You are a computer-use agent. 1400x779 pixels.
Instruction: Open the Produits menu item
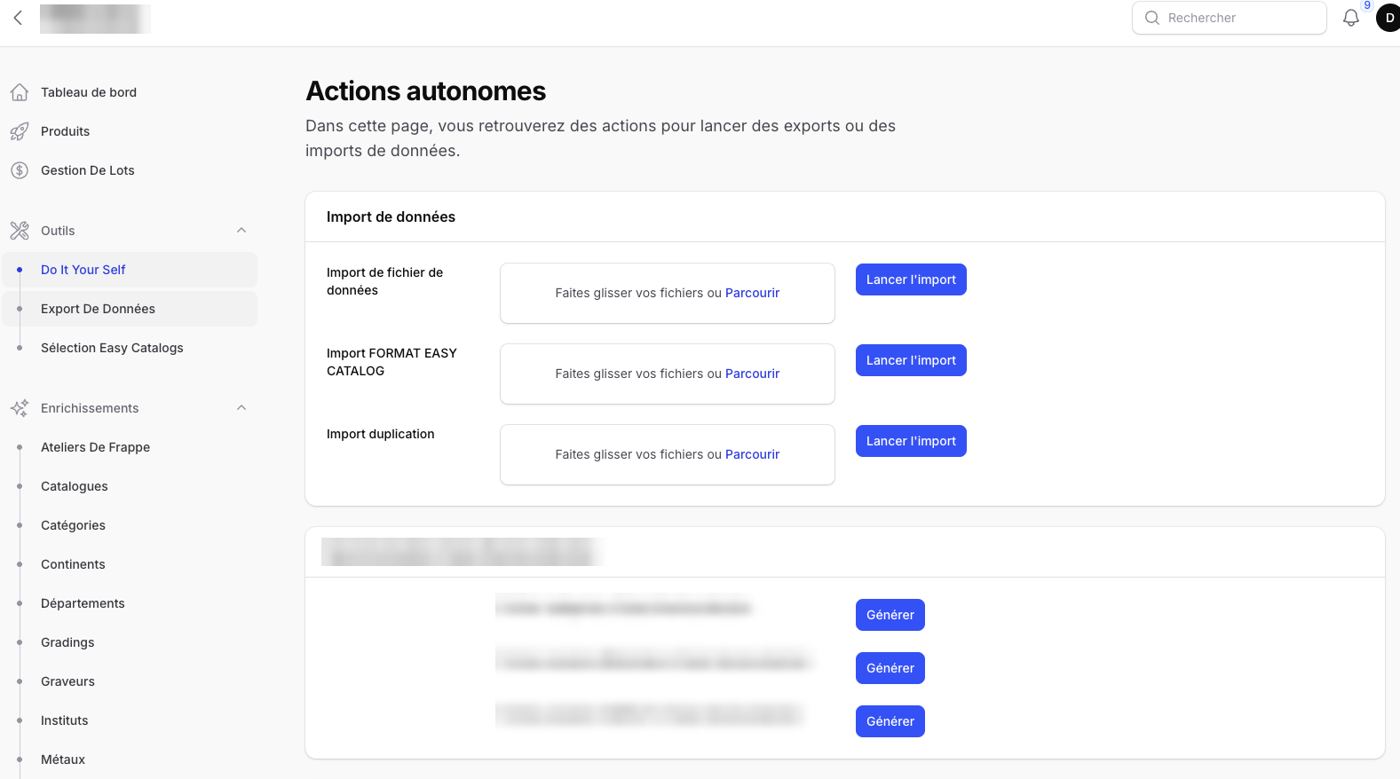point(65,131)
